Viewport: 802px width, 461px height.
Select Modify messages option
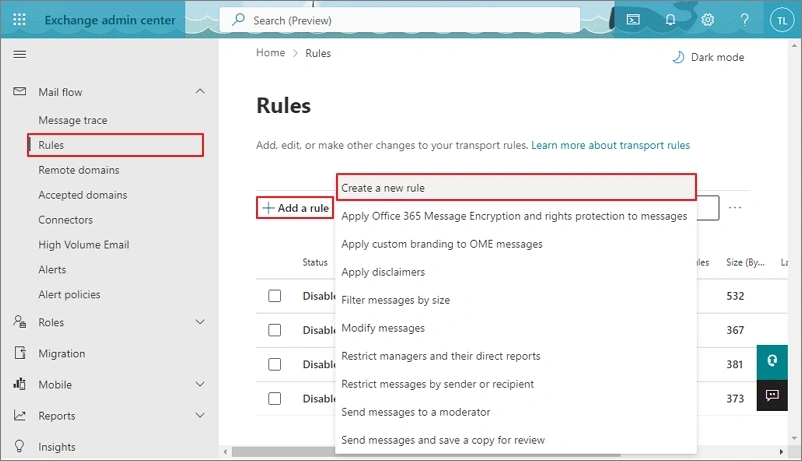pos(516,328)
